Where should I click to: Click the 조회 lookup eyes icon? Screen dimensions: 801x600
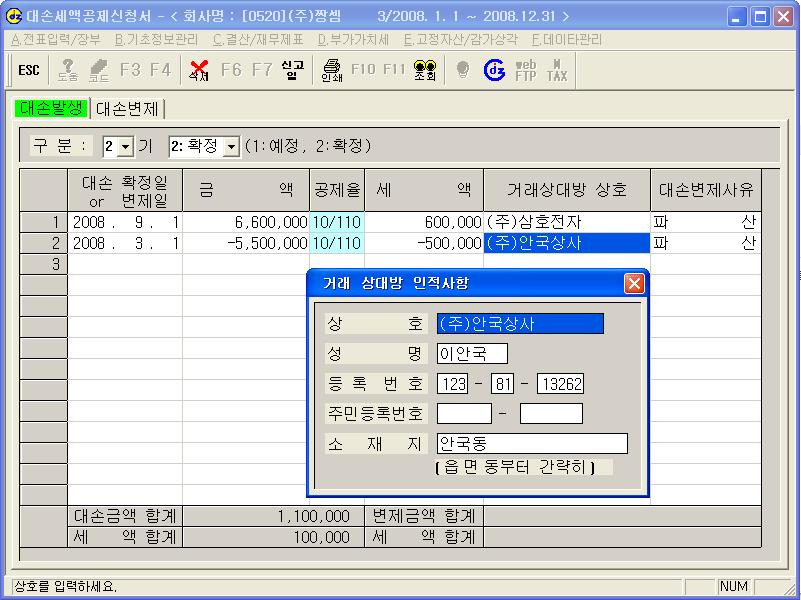(425, 70)
